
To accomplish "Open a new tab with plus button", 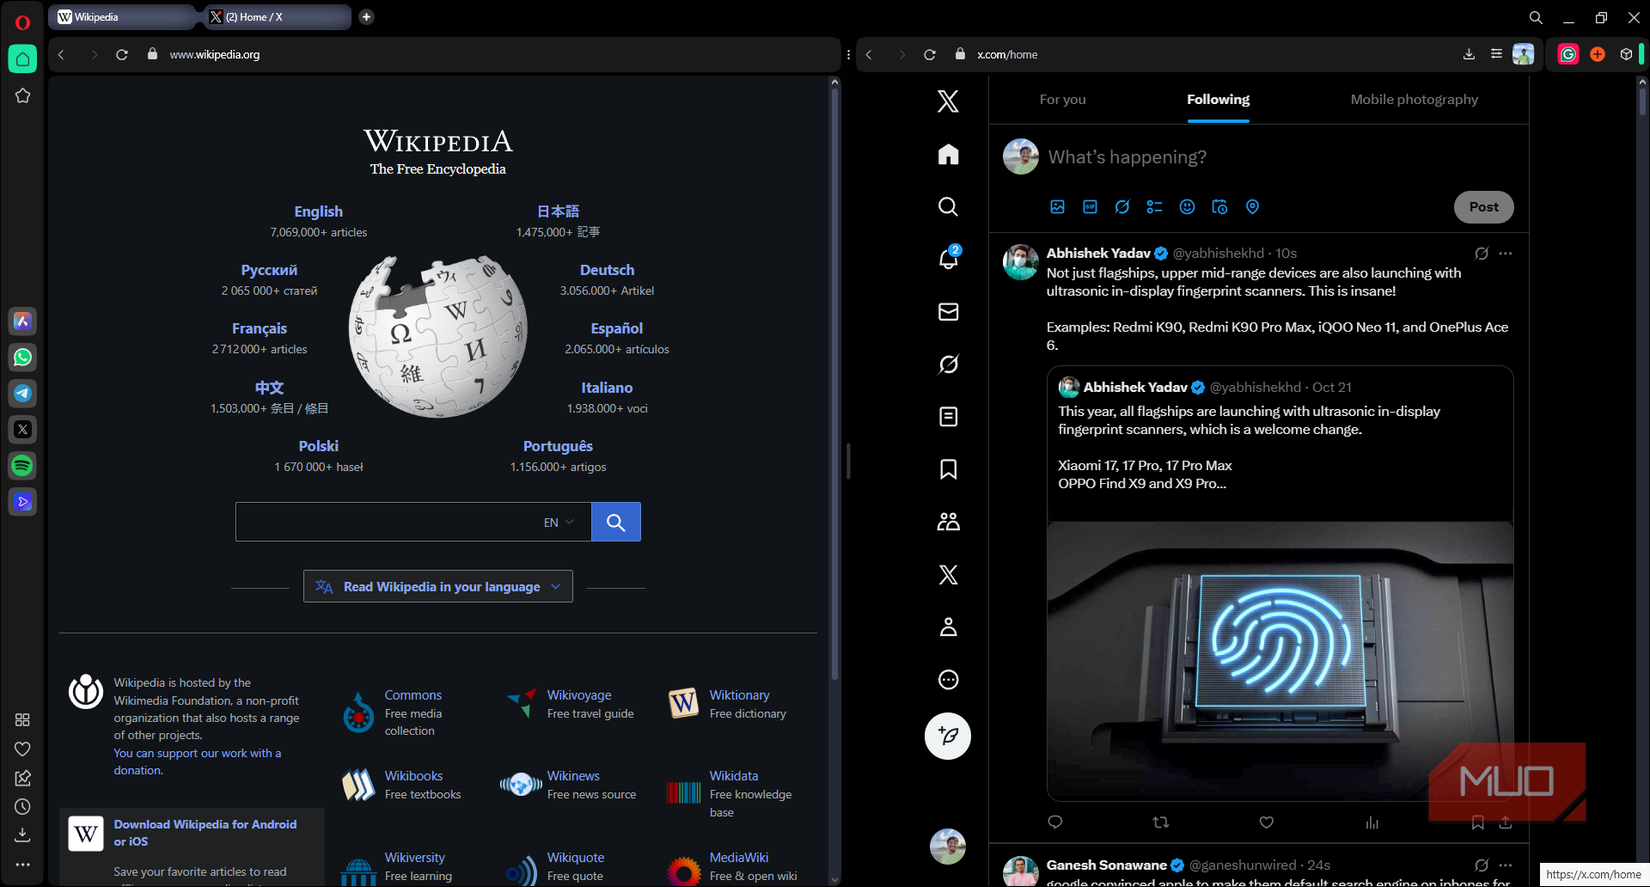I will (x=366, y=17).
